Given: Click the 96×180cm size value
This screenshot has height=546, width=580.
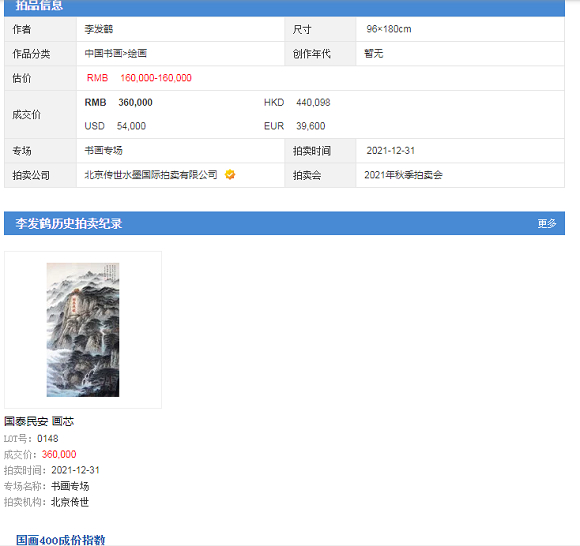Looking at the screenshot, I should pyautogui.click(x=389, y=29).
